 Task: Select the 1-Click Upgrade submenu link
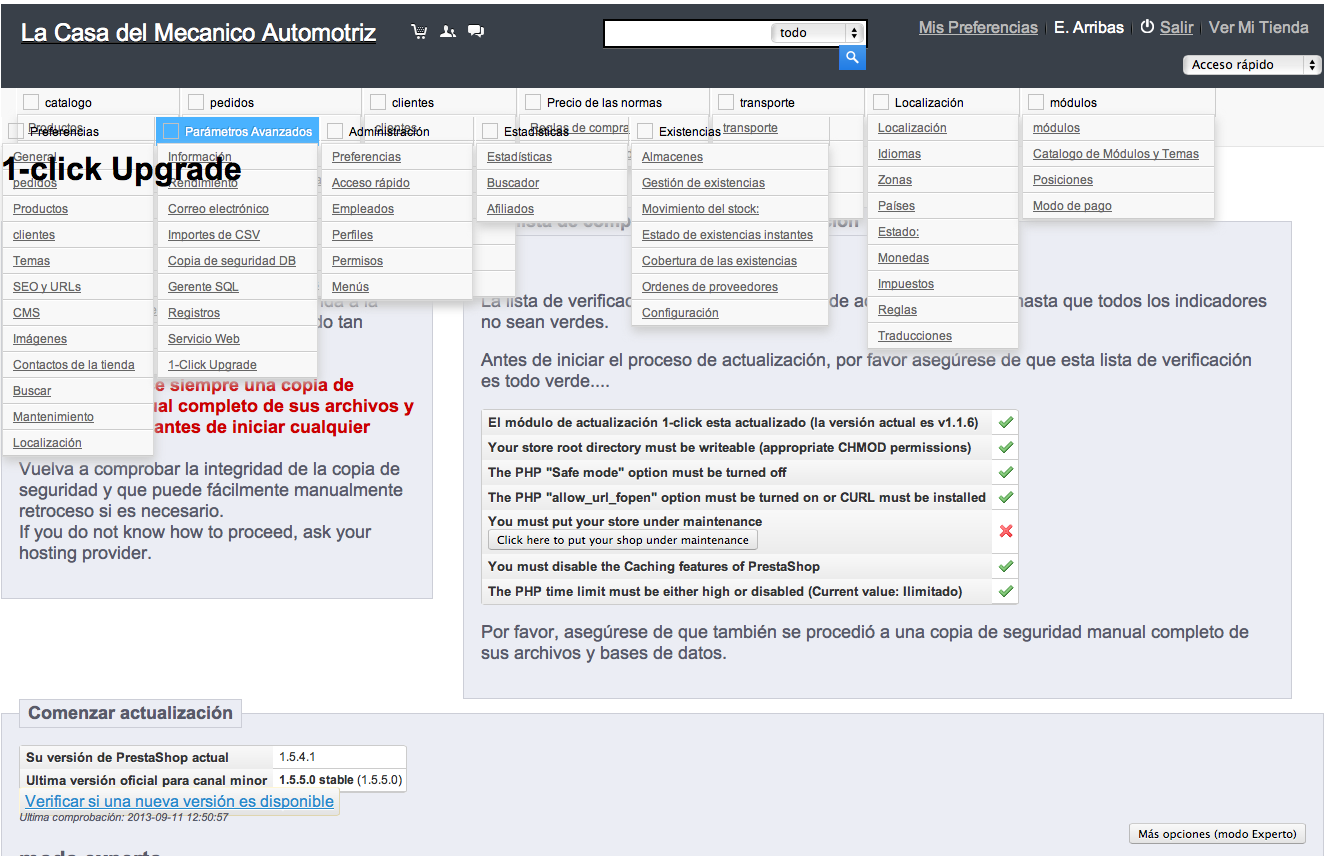coord(212,365)
